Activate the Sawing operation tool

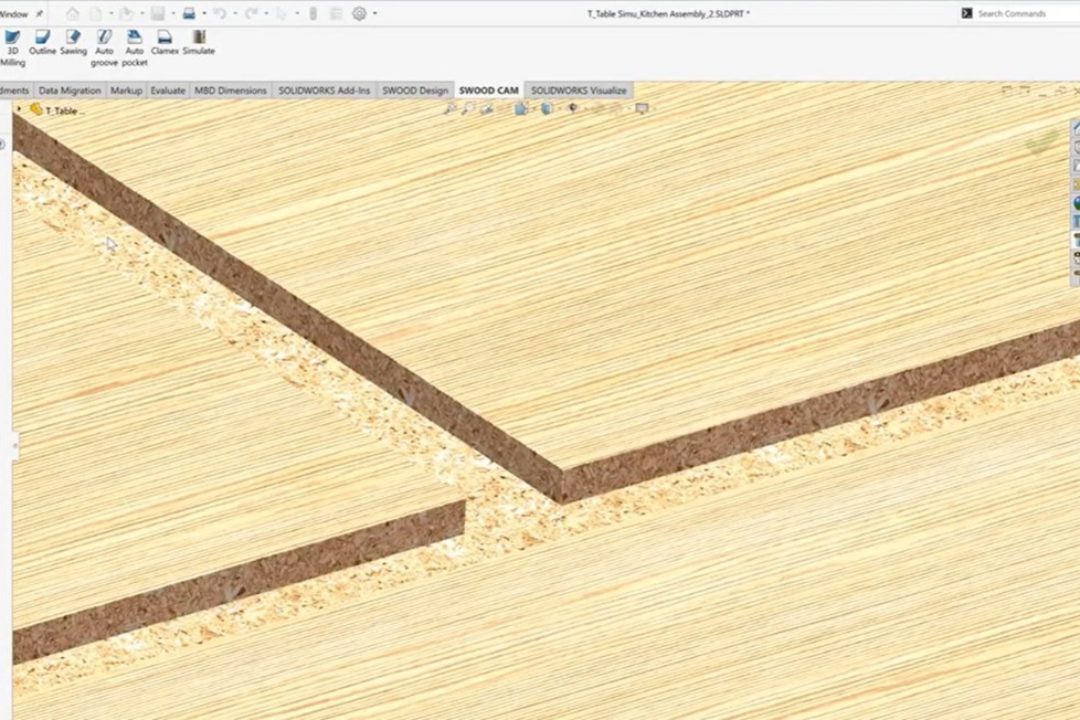(73, 43)
